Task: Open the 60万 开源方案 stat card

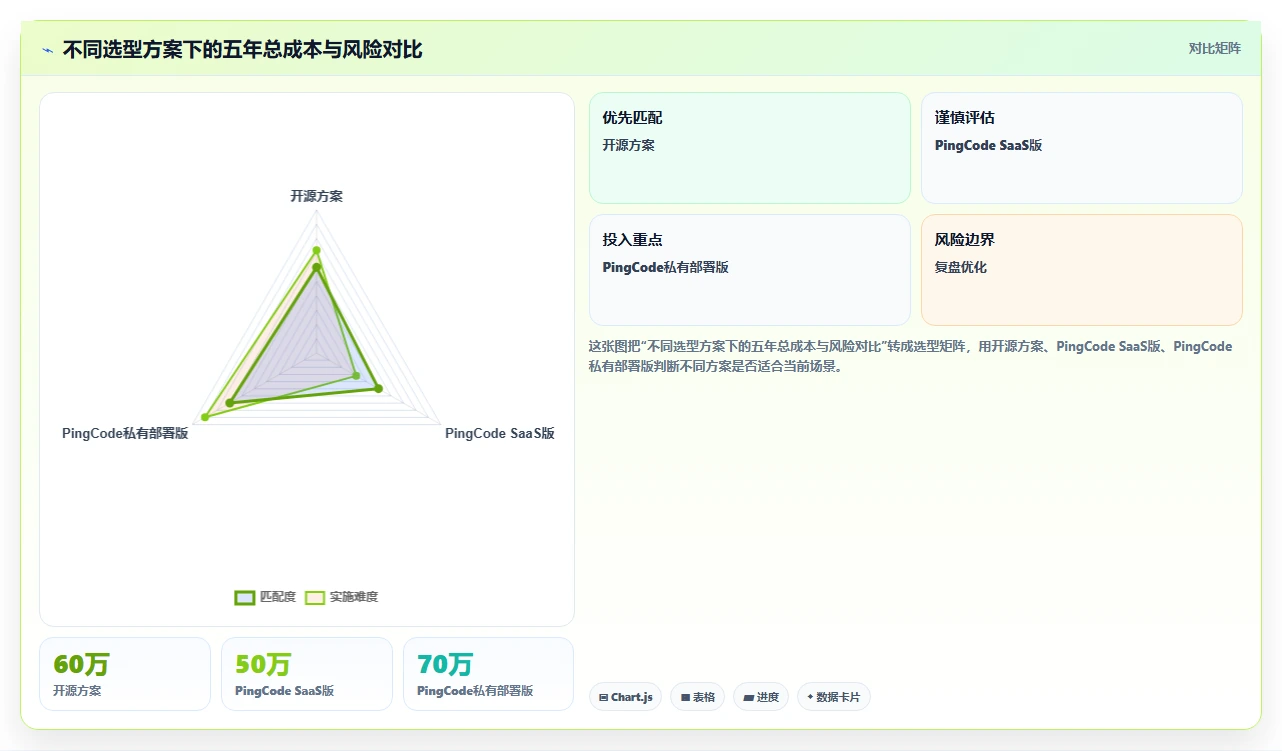Action: pos(125,674)
